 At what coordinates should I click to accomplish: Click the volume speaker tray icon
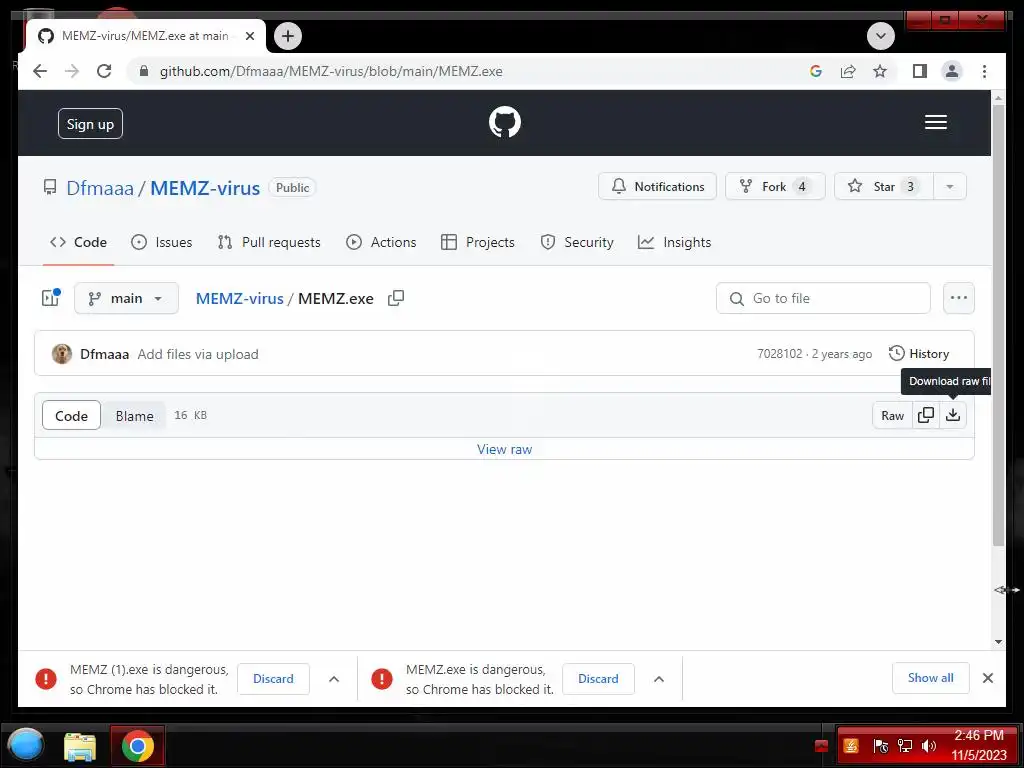tap(929, 746)
